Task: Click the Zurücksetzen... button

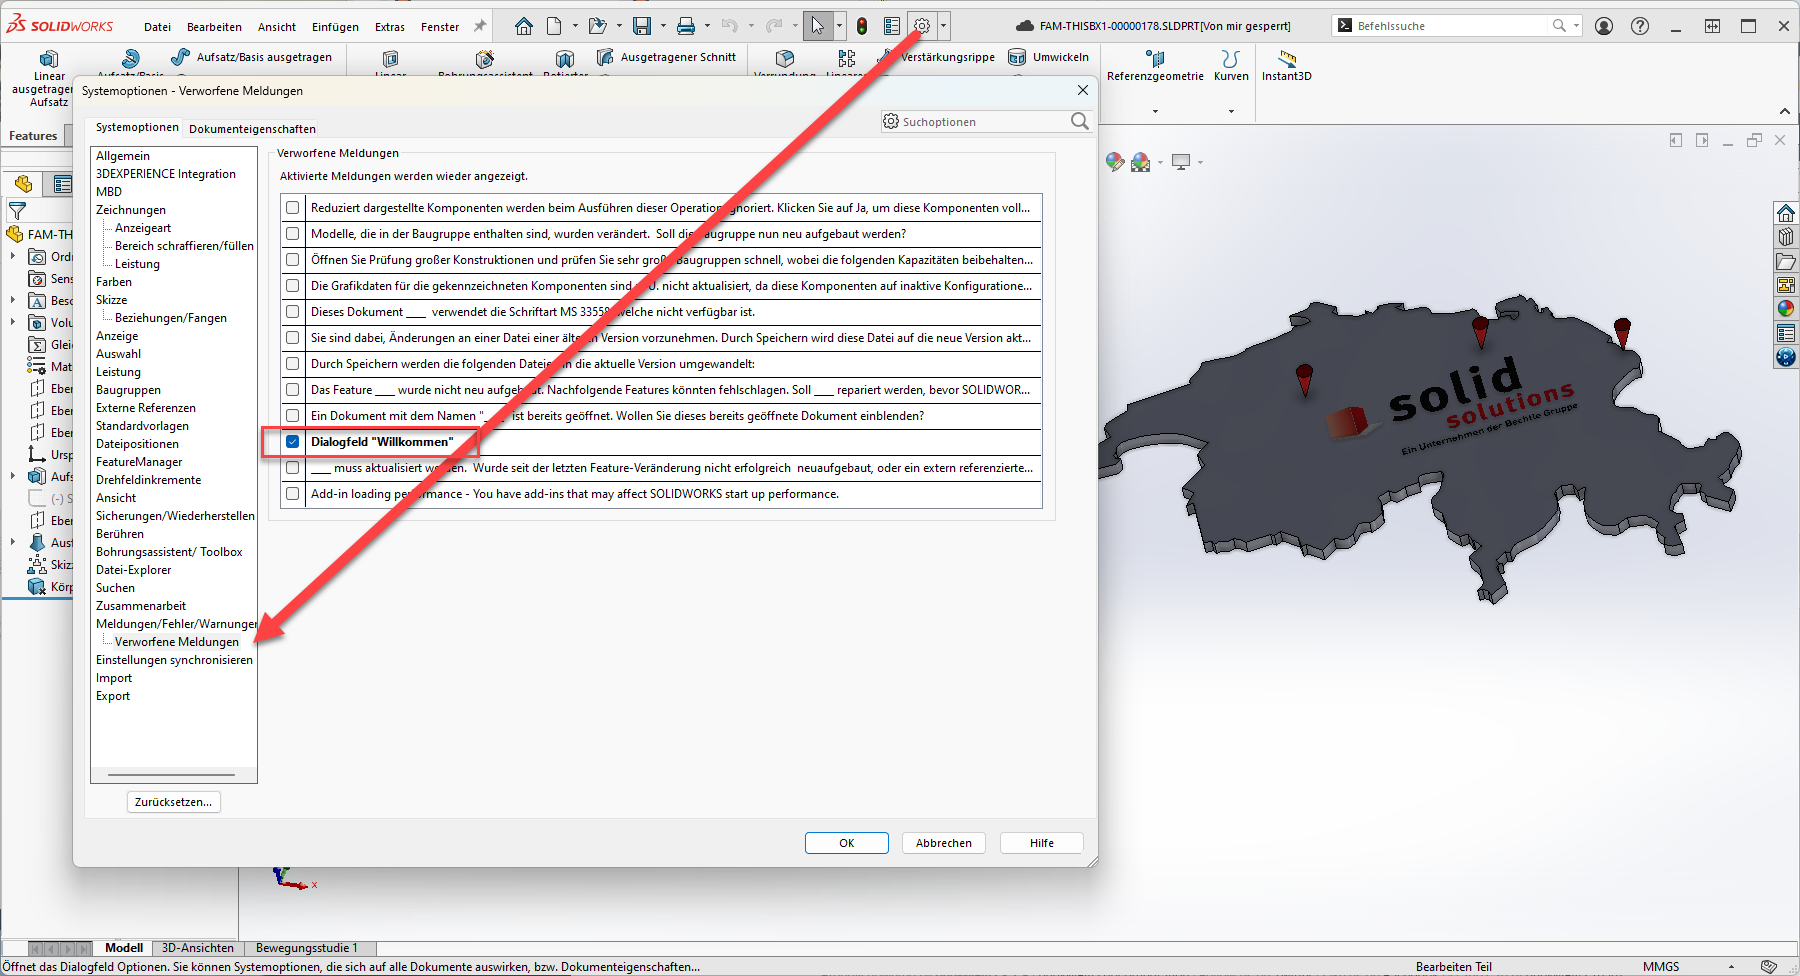Action: click(x=173, y=802)
